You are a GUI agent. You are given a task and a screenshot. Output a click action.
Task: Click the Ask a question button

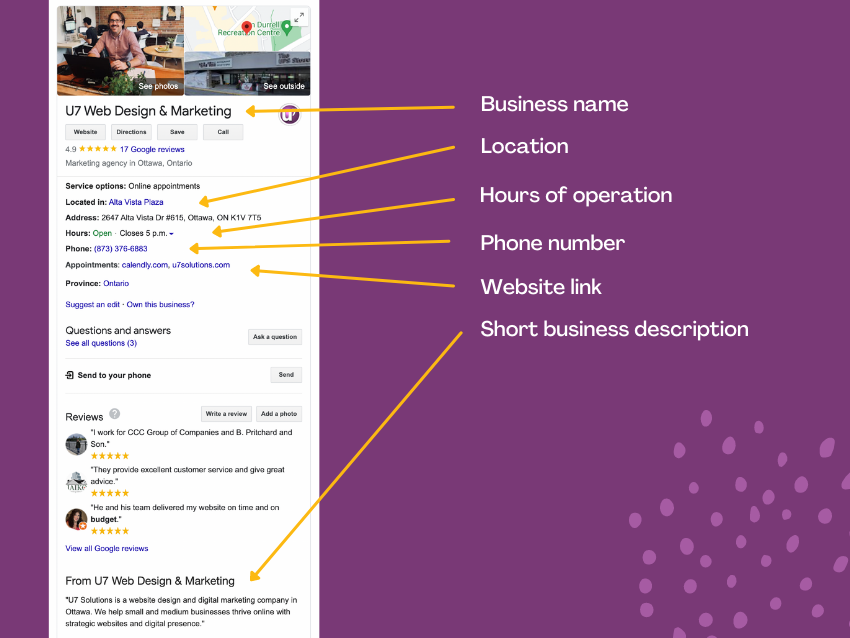click(x=275, y=337)
